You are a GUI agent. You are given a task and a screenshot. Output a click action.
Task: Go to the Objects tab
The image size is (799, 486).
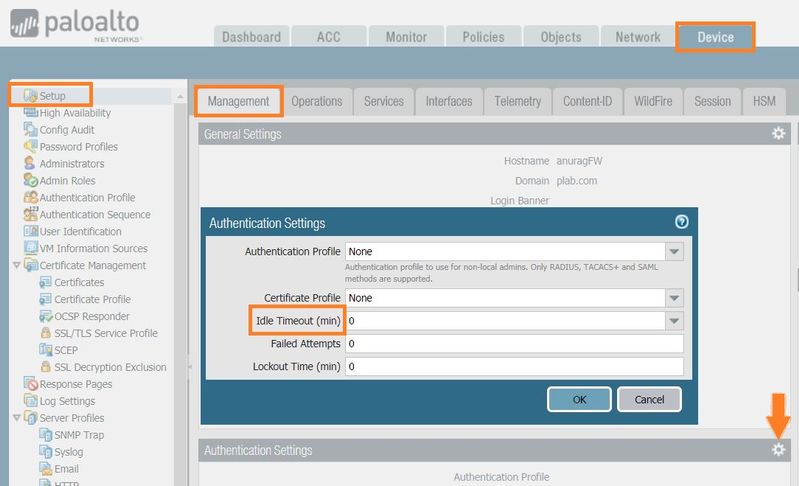tap(561, 37)
